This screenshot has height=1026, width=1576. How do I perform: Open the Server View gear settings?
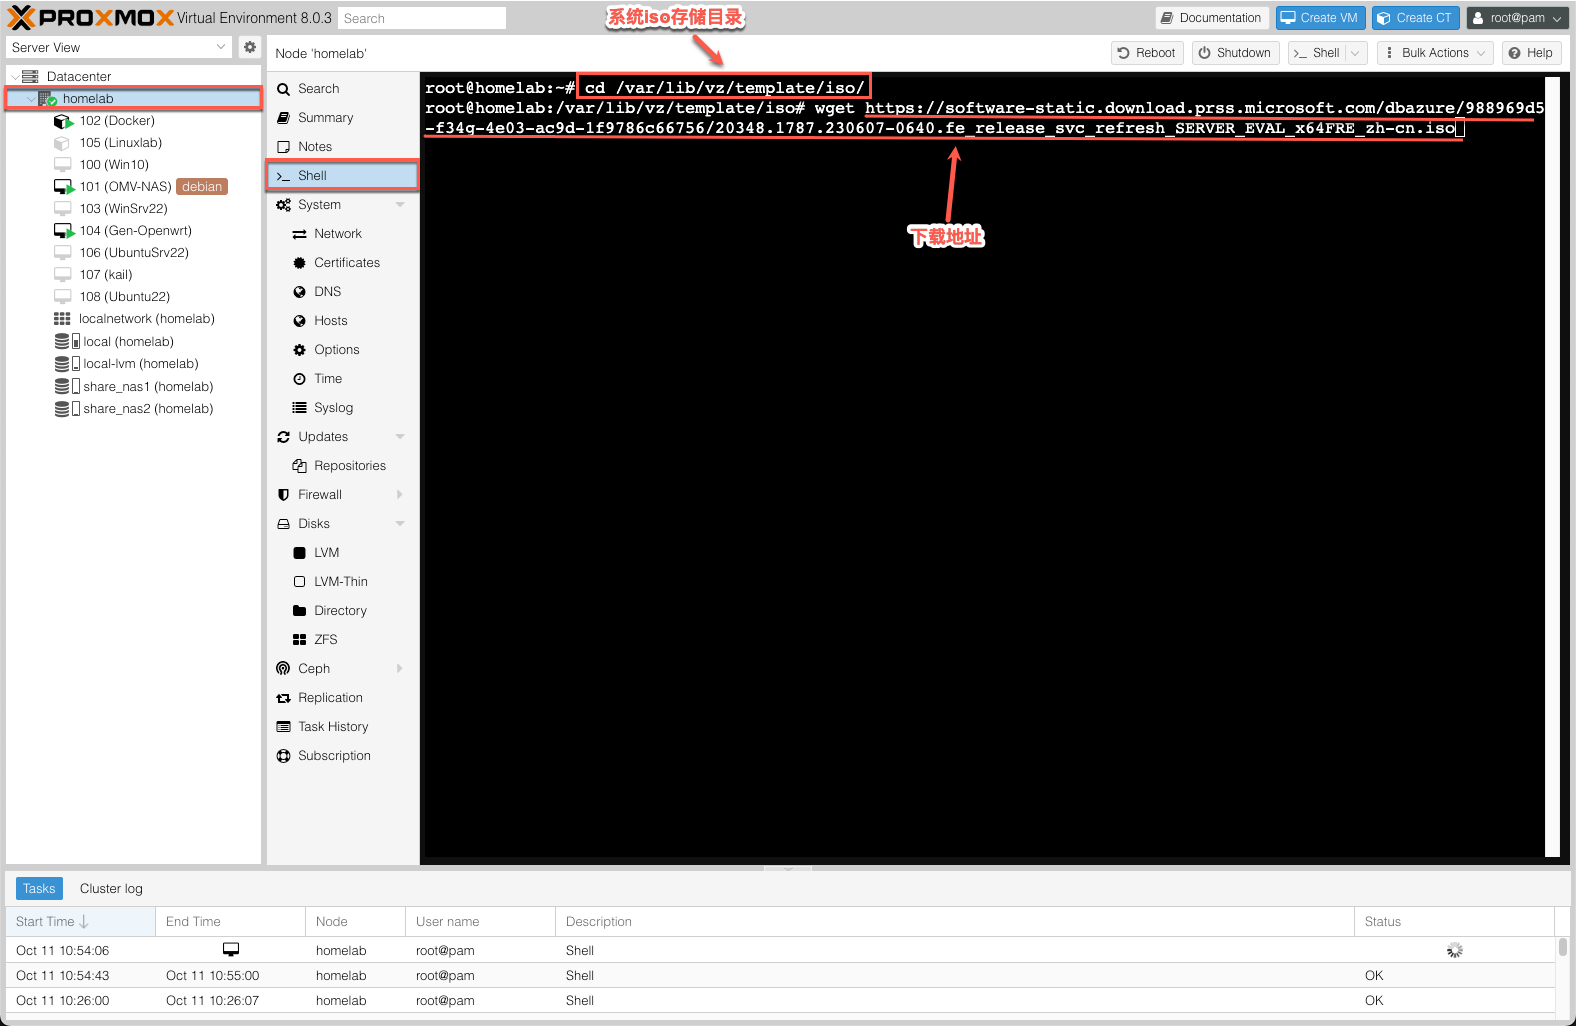tap(250, 47)
